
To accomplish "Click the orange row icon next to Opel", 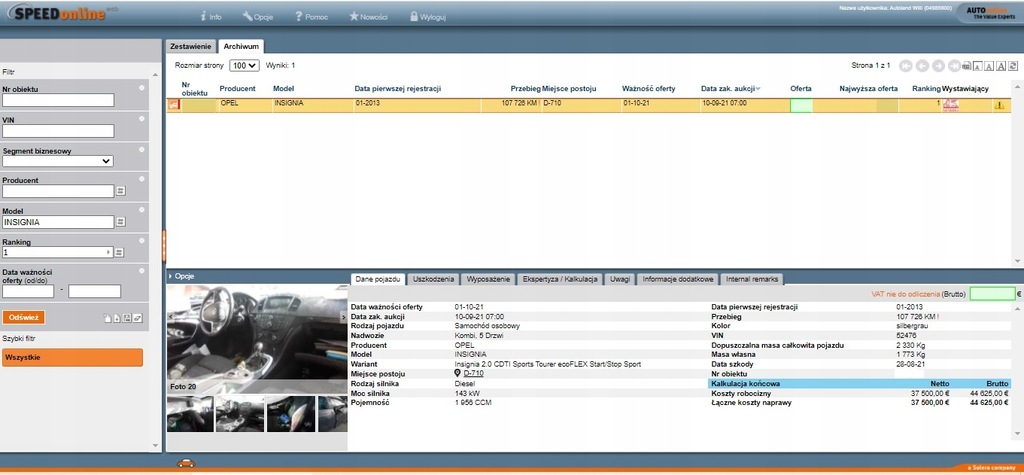I will (x=173, y=104).
